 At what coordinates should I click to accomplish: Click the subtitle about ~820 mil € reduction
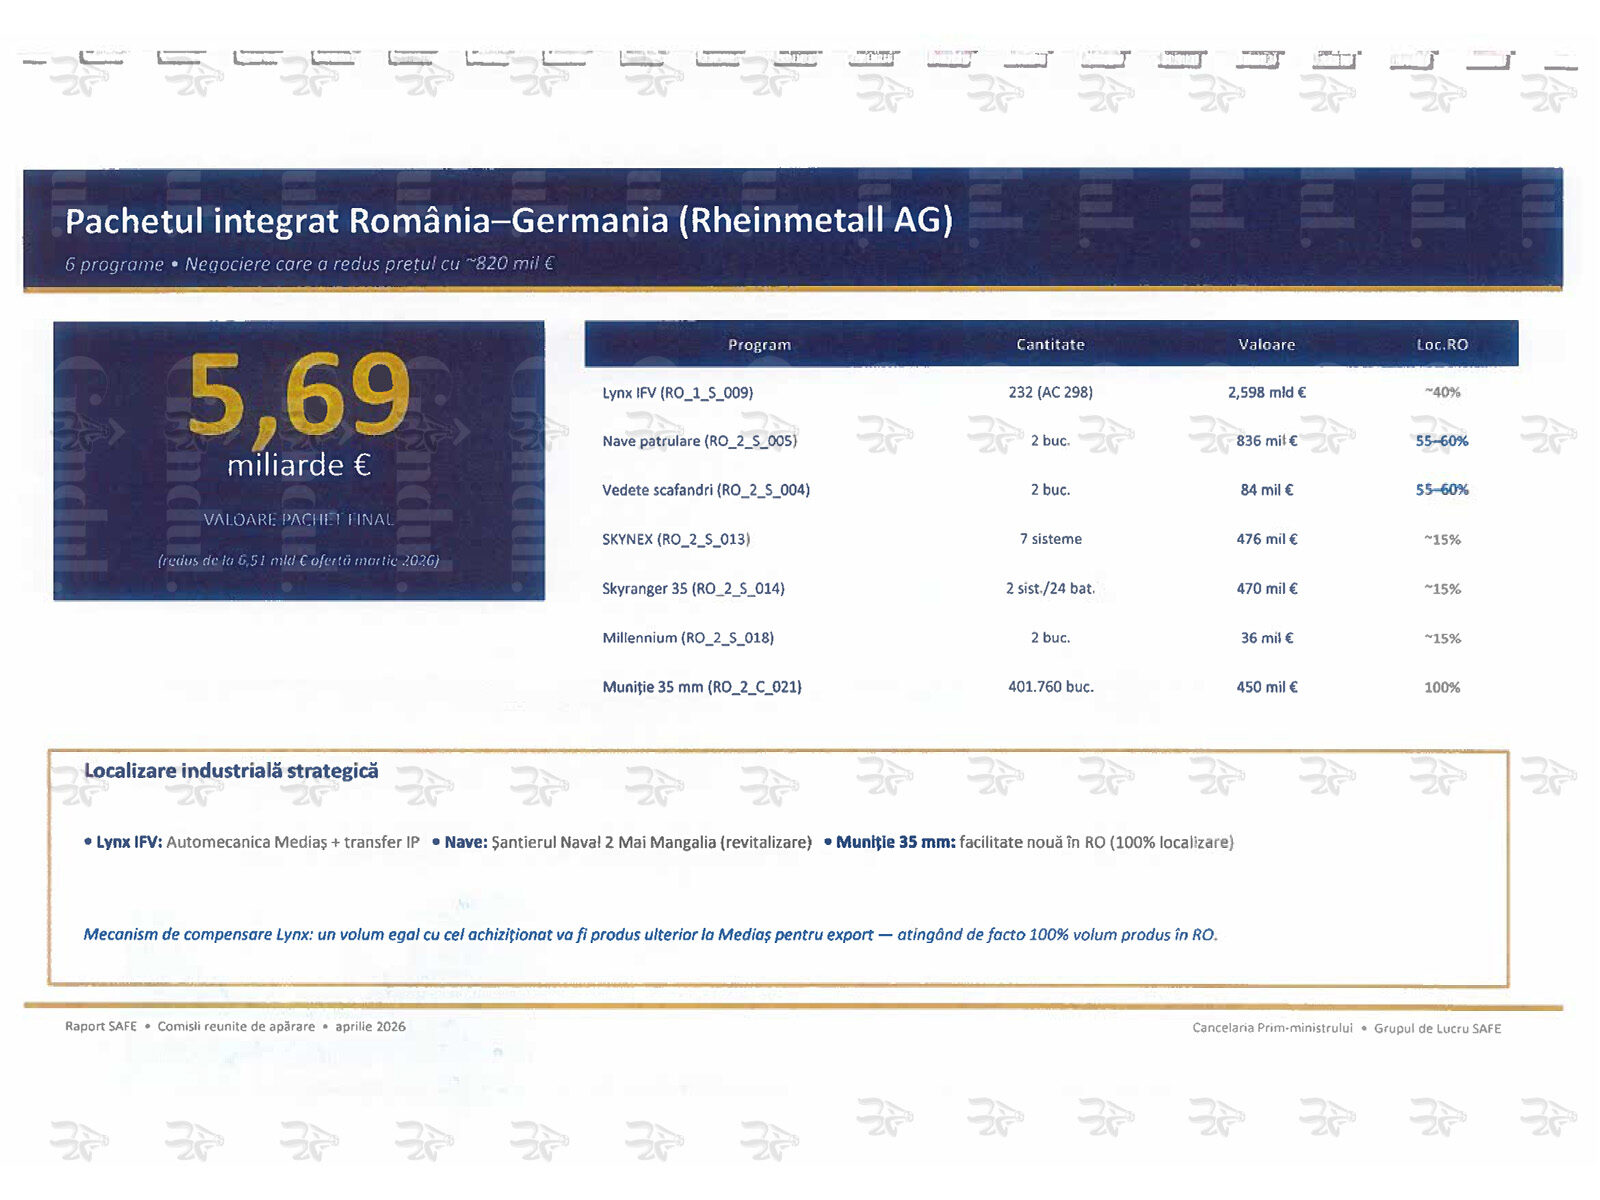point(309,264)
